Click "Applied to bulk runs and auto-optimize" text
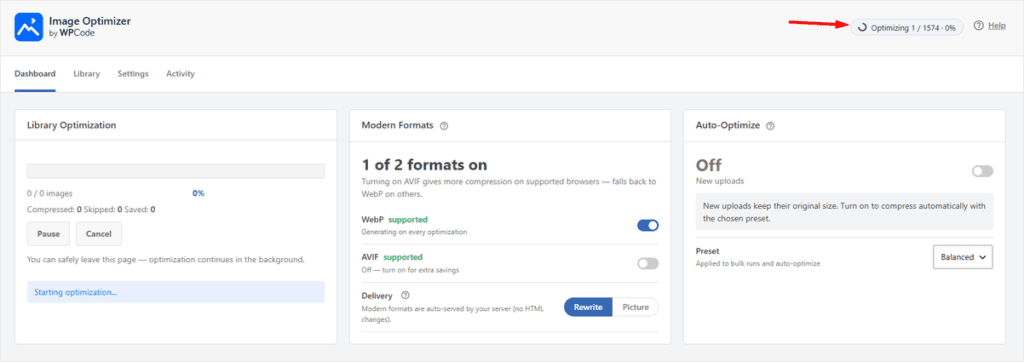This screenshot has width=1024, height=362. [x=758, y=263]
